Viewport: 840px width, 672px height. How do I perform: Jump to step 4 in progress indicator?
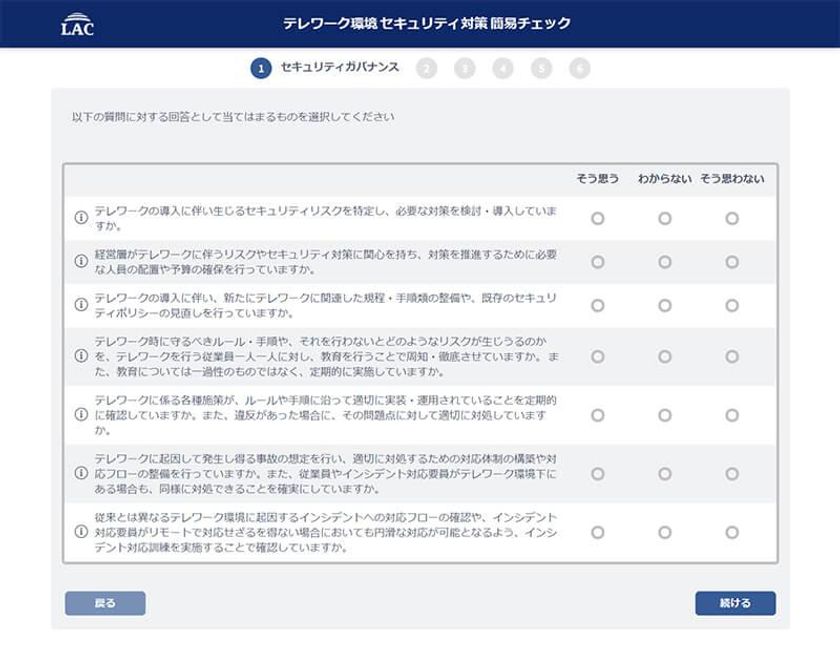click(x=503, y=68)
